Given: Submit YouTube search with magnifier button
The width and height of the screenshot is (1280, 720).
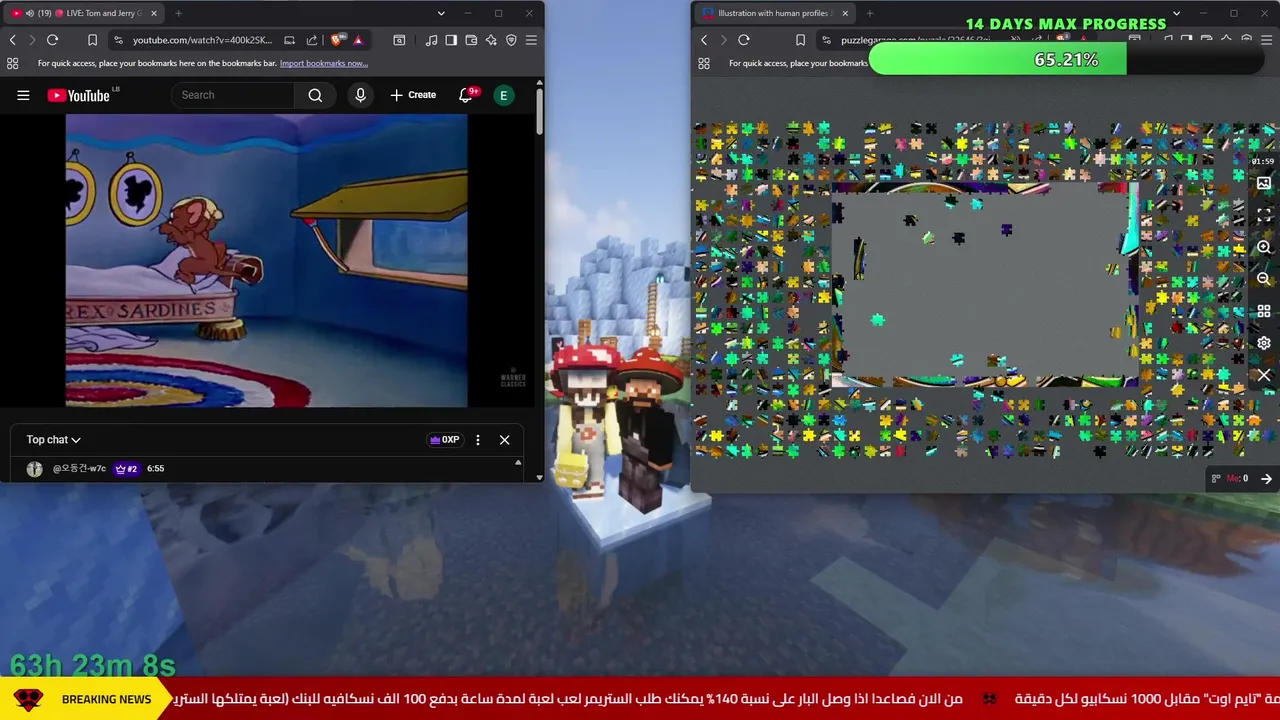Looking at the screenshot, I should click(x=315, y=95).
